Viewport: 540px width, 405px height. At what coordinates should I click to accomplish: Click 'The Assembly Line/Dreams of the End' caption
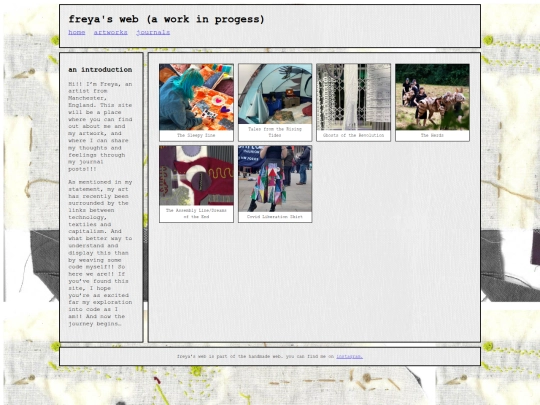[x=196, y=214]
